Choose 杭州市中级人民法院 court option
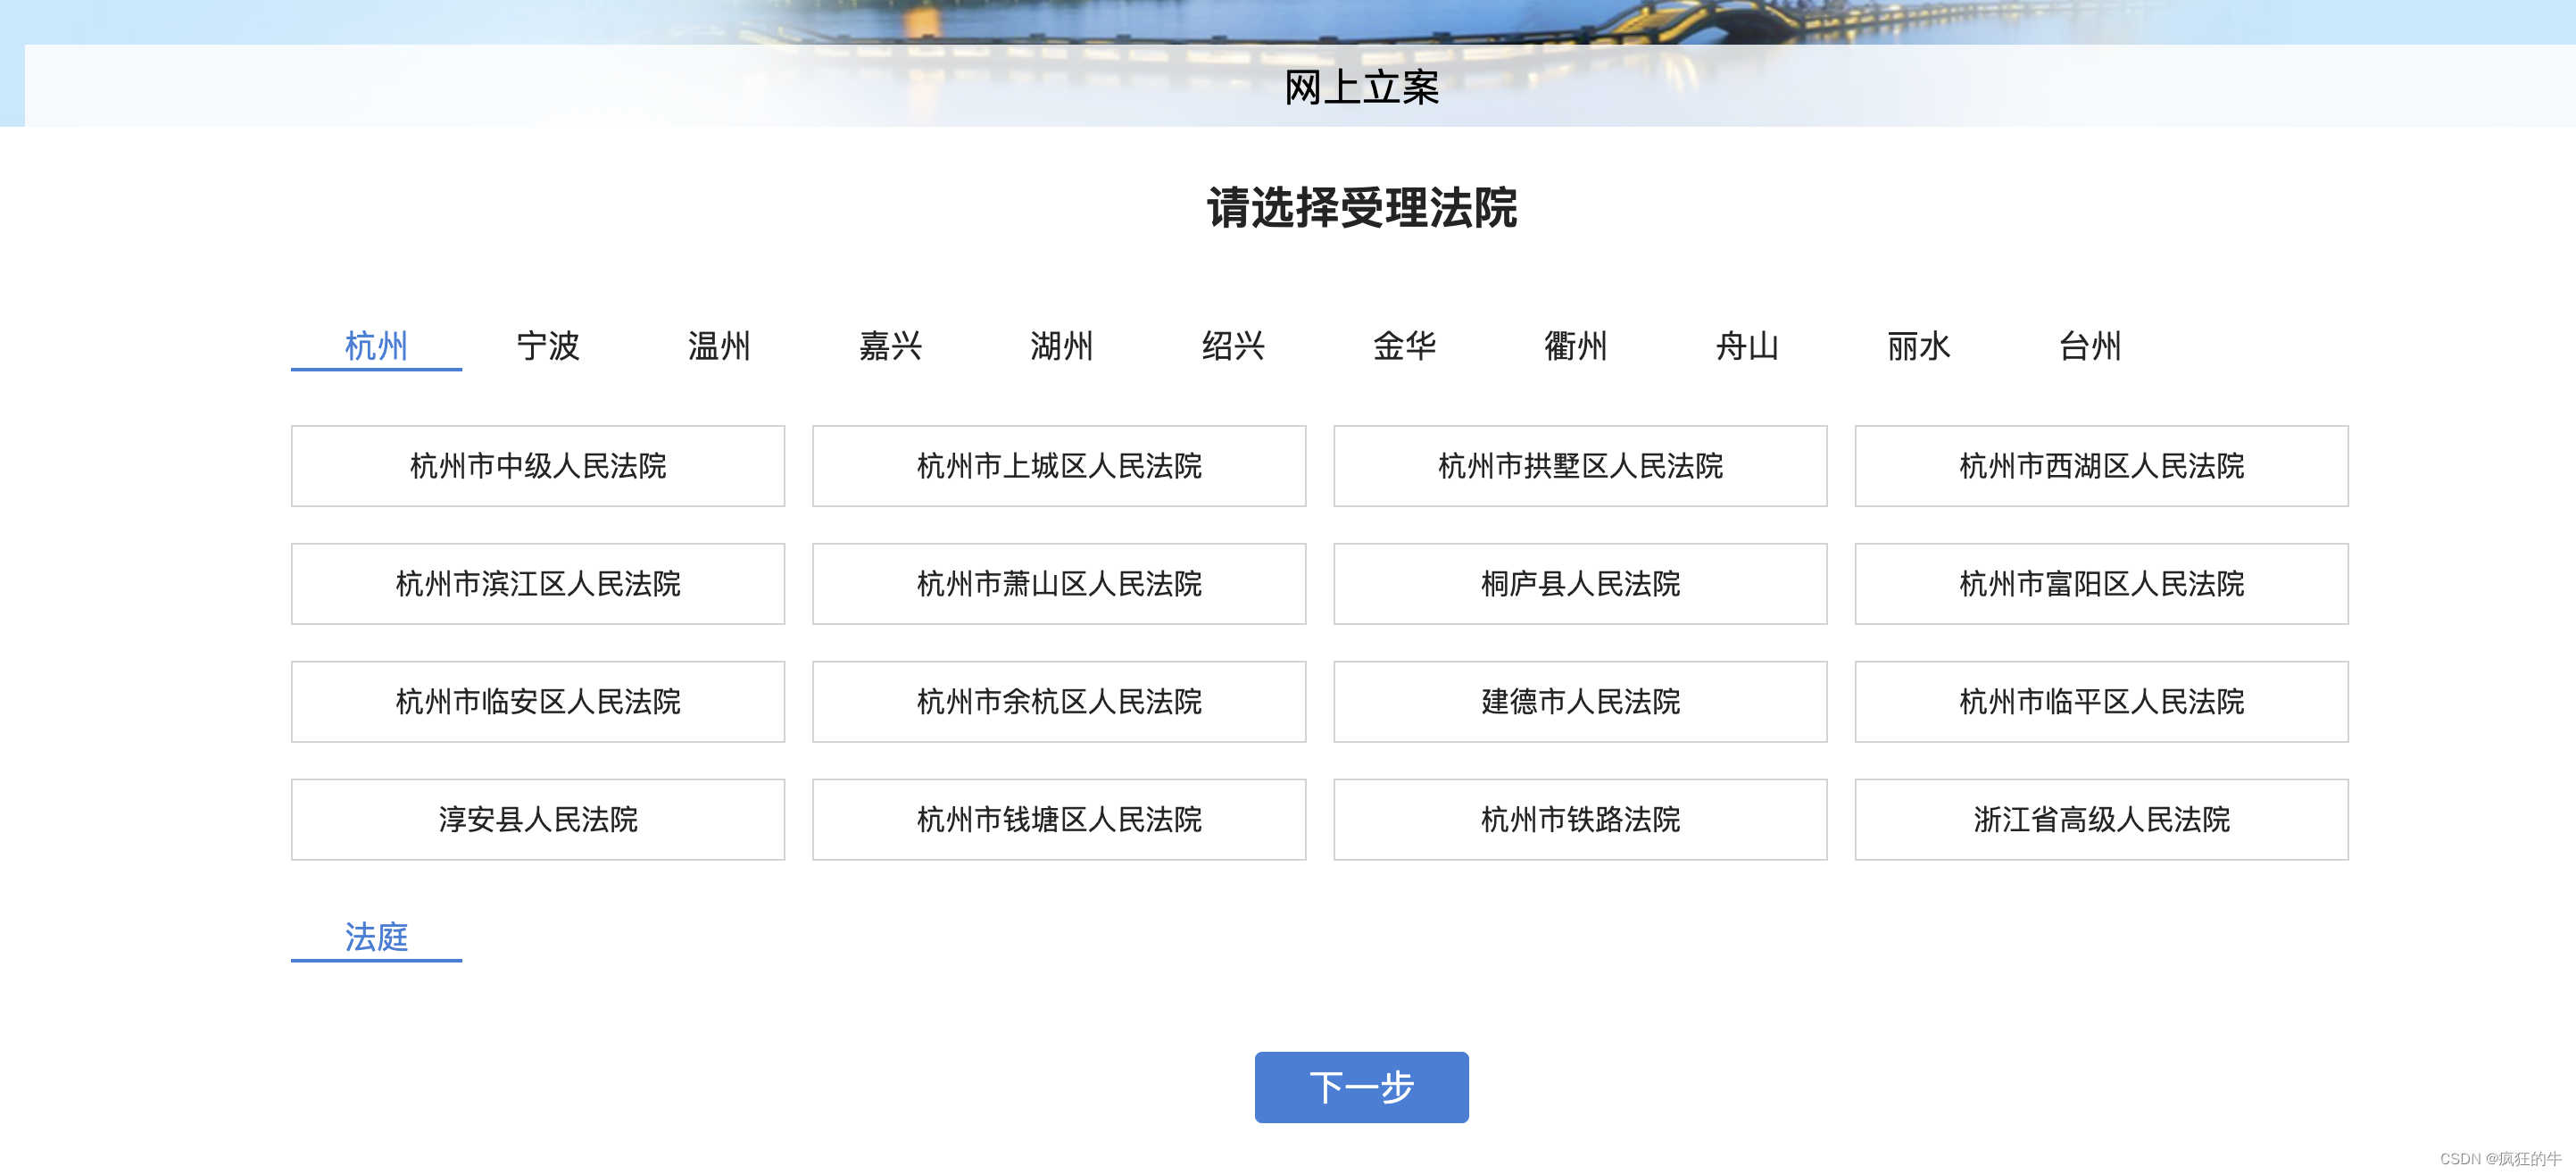 point(538,466)
